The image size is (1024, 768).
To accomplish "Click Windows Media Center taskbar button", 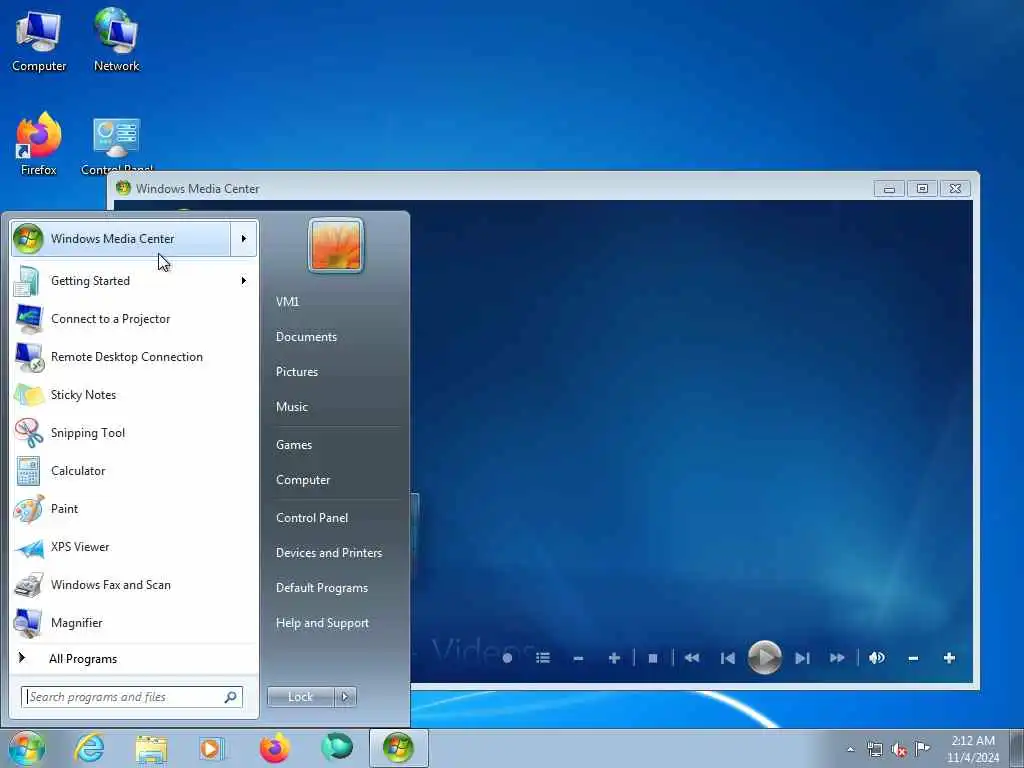I will click(399, 748).
